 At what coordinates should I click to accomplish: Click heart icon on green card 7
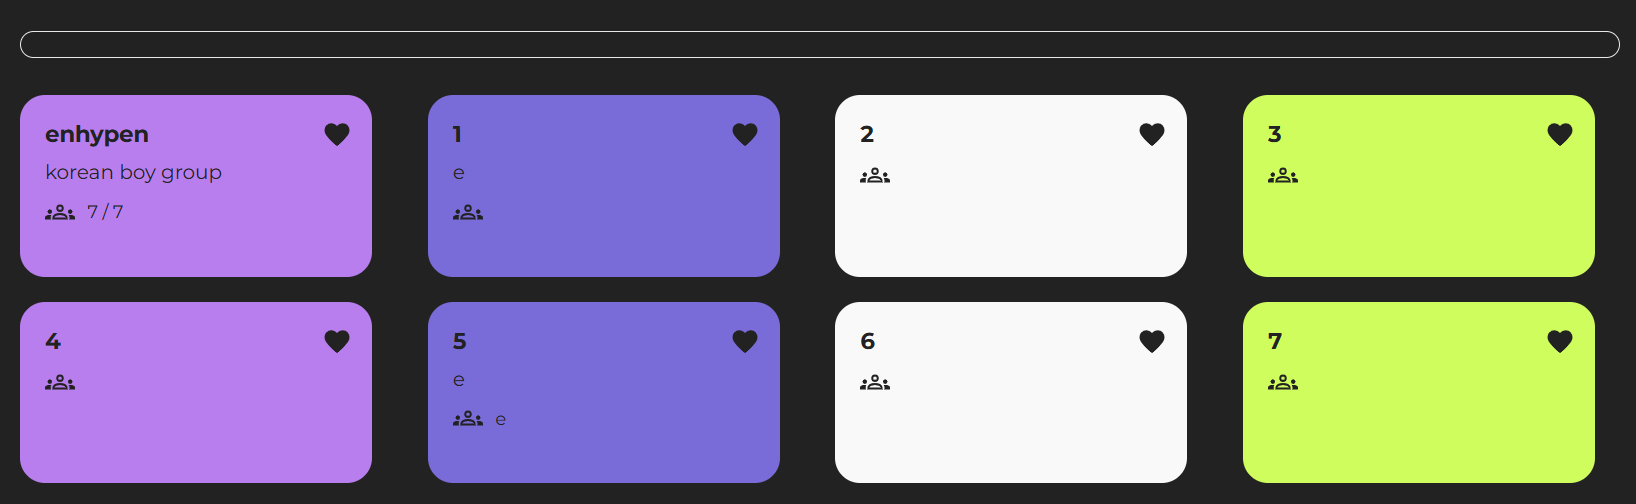pos(1560,341)
